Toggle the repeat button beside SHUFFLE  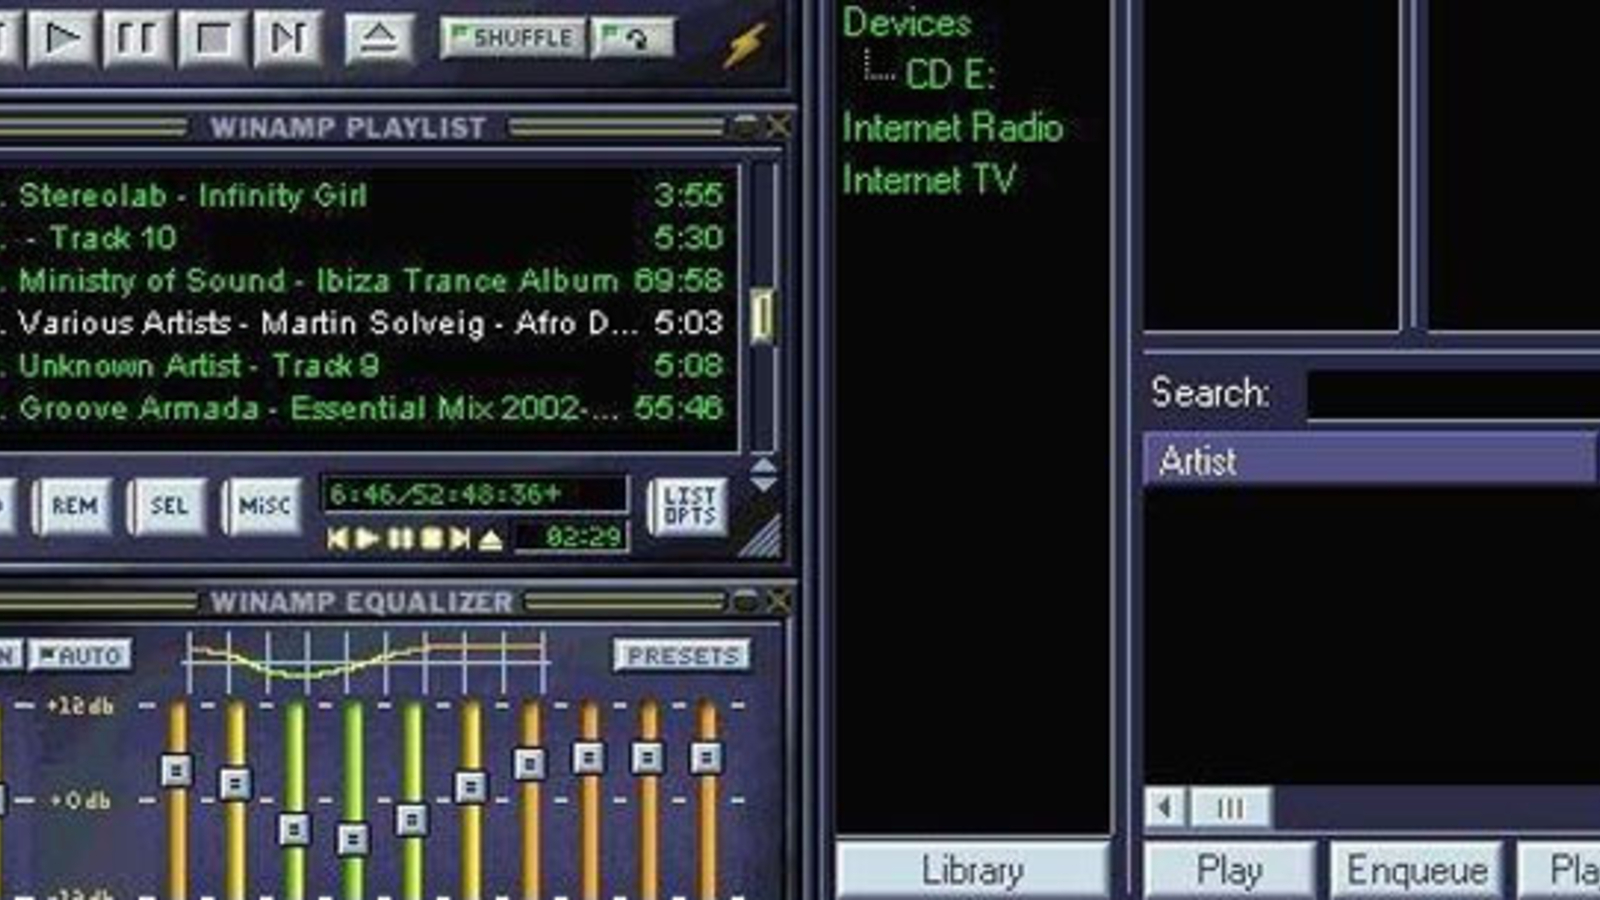pos(632,38)
